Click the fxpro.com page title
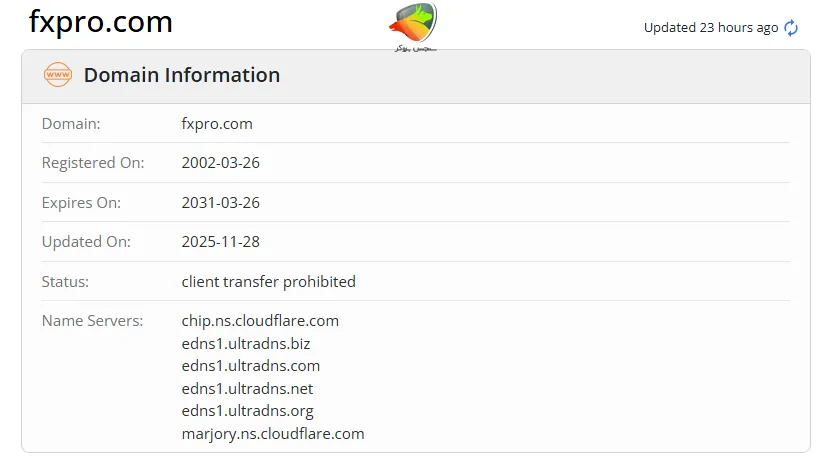Image resolution: width=825 pixels, height=462 pixels. 100,22
